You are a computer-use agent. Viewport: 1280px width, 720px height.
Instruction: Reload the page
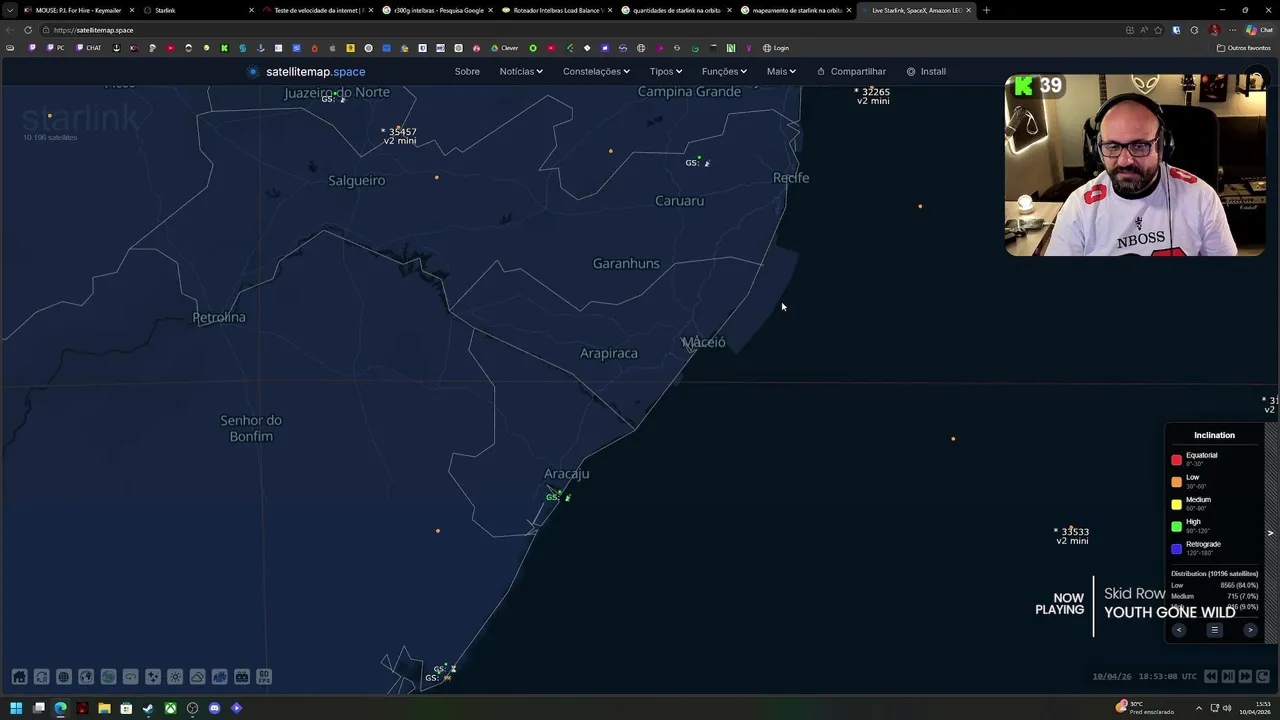[27, 30]
